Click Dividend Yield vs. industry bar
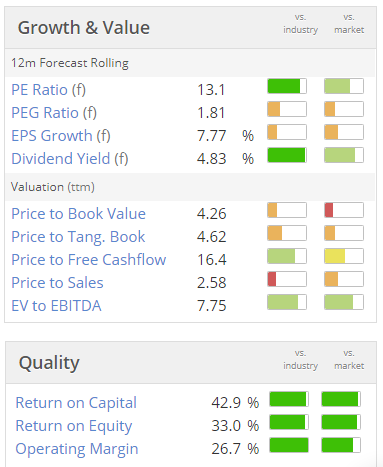Viewport: 383px width, 467px height. pos(287,155)
